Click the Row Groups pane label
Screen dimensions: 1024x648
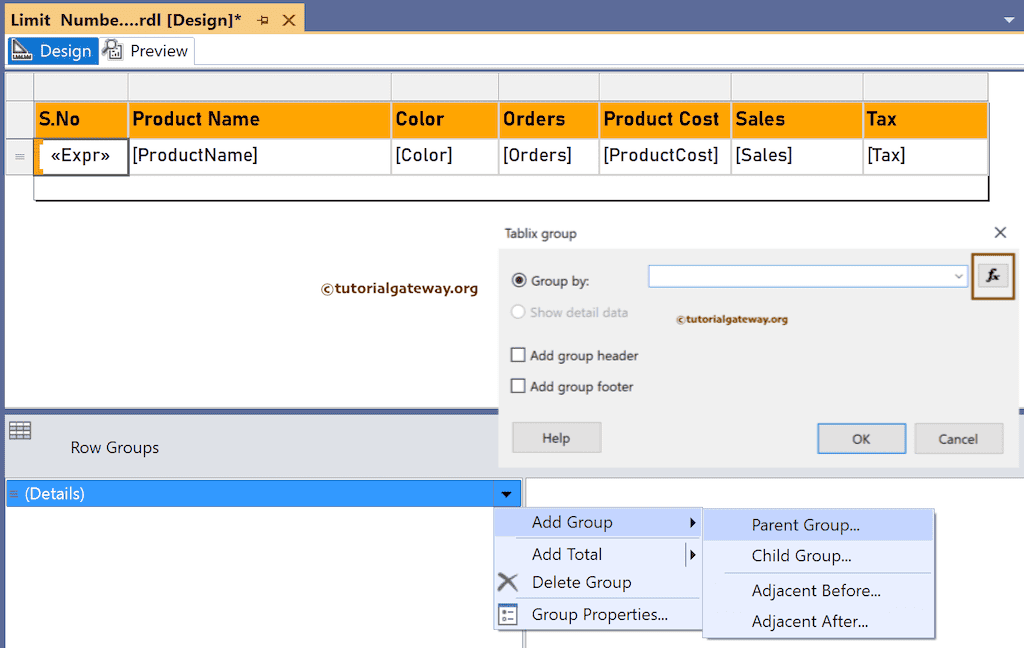pos(115,448)
